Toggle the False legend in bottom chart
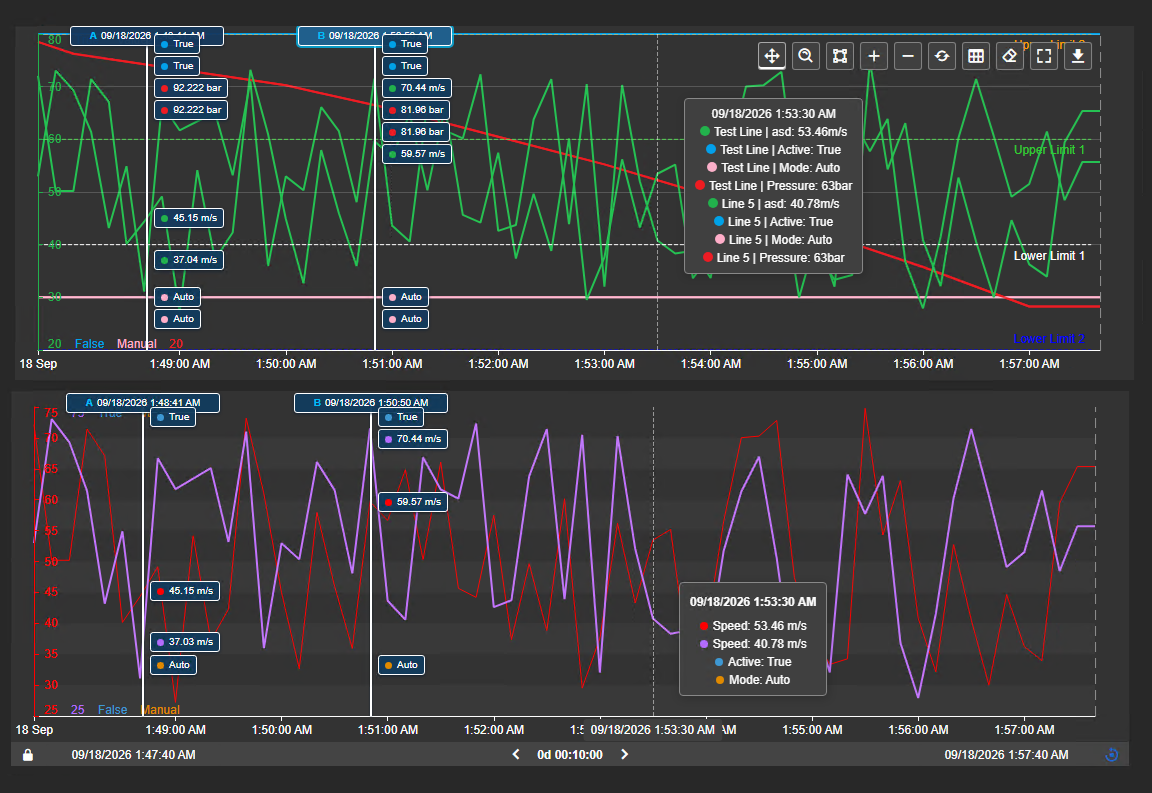 (112, 710)
